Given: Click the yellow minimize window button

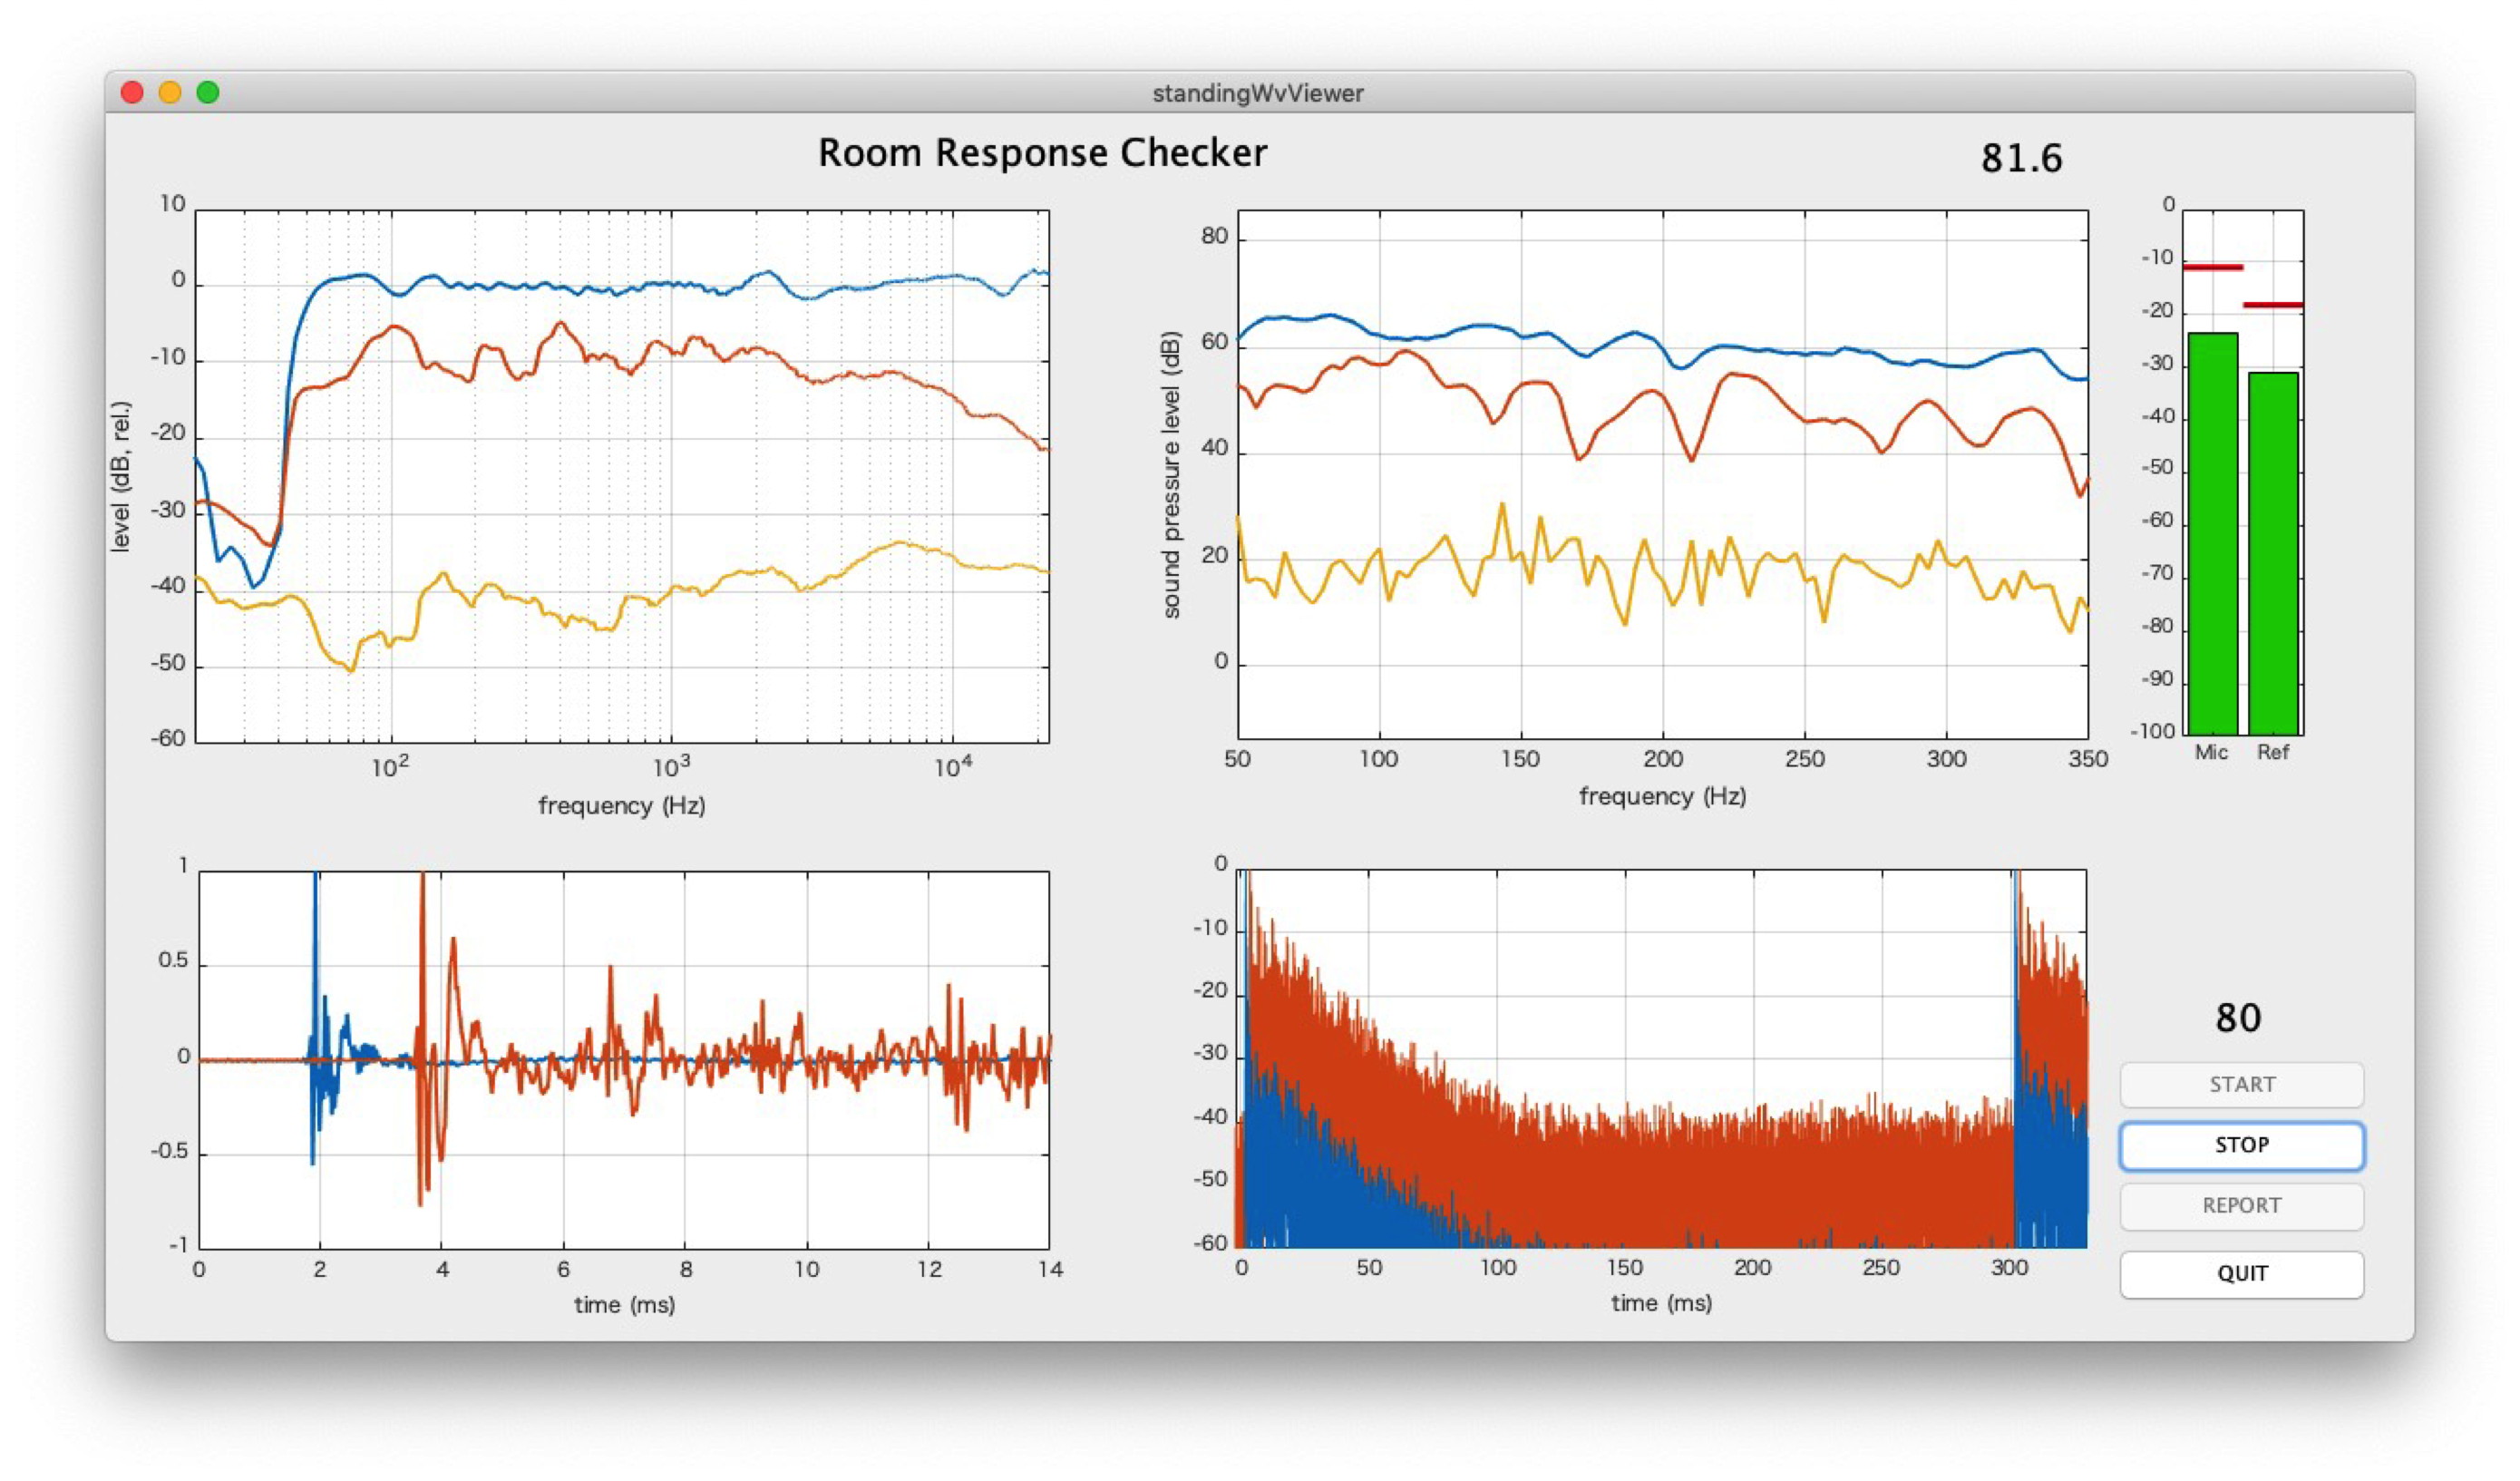Looking at the screenshot, I should (170, 93).
